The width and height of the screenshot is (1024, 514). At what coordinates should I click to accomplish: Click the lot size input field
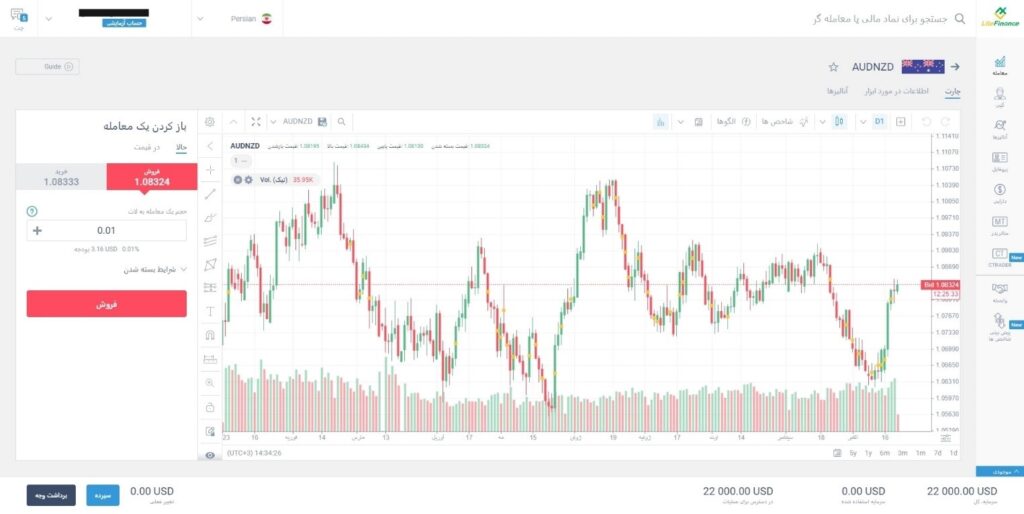(106, 231)
